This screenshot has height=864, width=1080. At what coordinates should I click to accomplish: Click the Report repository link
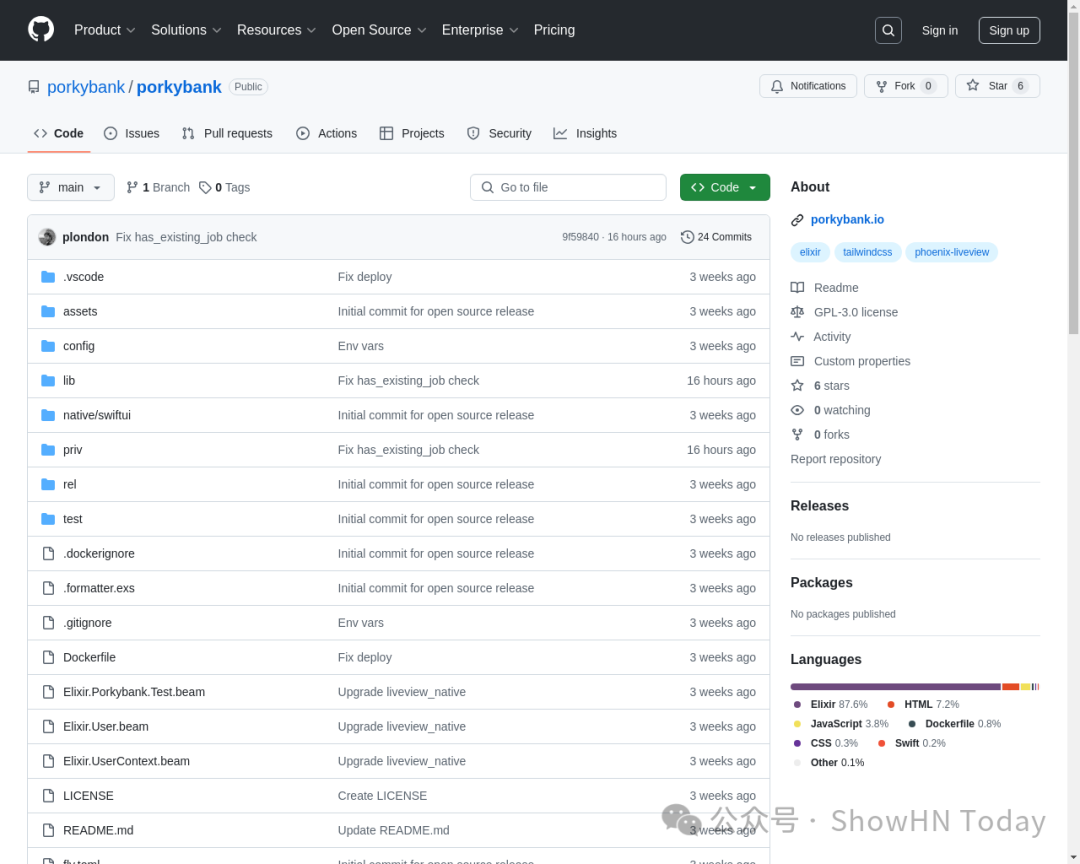click(835, 459)
